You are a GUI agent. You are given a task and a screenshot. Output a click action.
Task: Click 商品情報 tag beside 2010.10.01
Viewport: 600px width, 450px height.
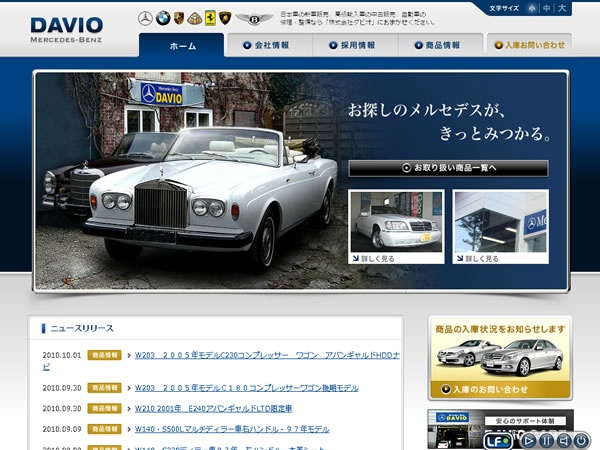coord(104,355)
